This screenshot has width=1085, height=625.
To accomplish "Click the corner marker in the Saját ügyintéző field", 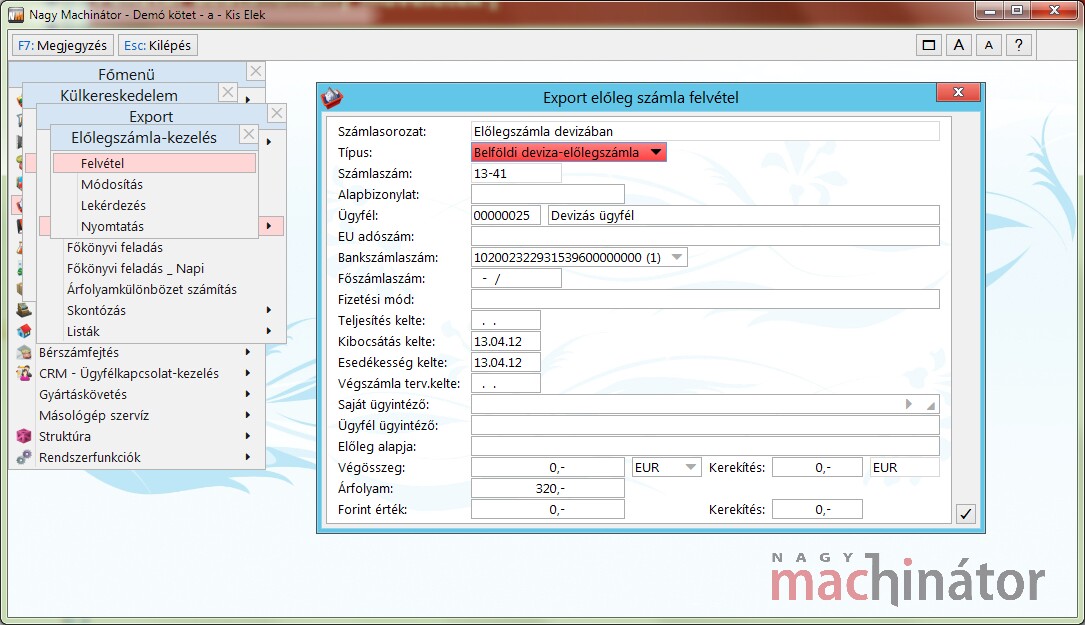I will (x=931, y=406).
